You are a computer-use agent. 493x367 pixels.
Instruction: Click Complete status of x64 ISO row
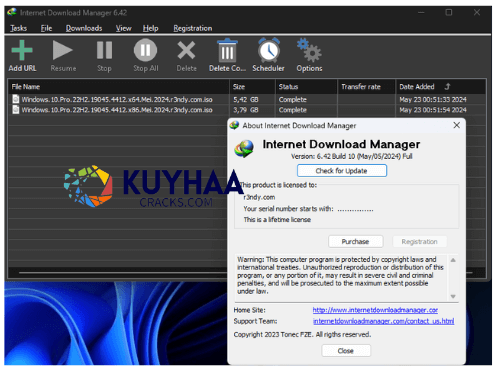pyautogui.click(x=293, y=99)
